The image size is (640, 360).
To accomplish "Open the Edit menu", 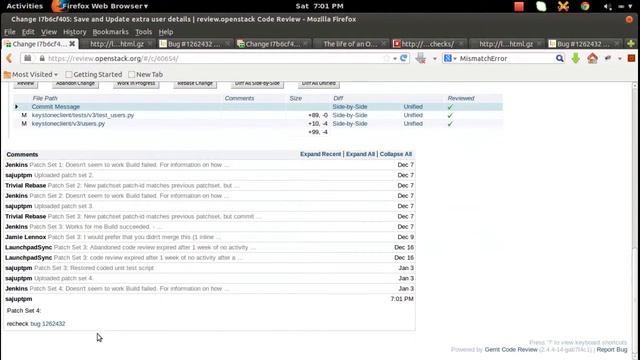I will [x=28, y=32].
